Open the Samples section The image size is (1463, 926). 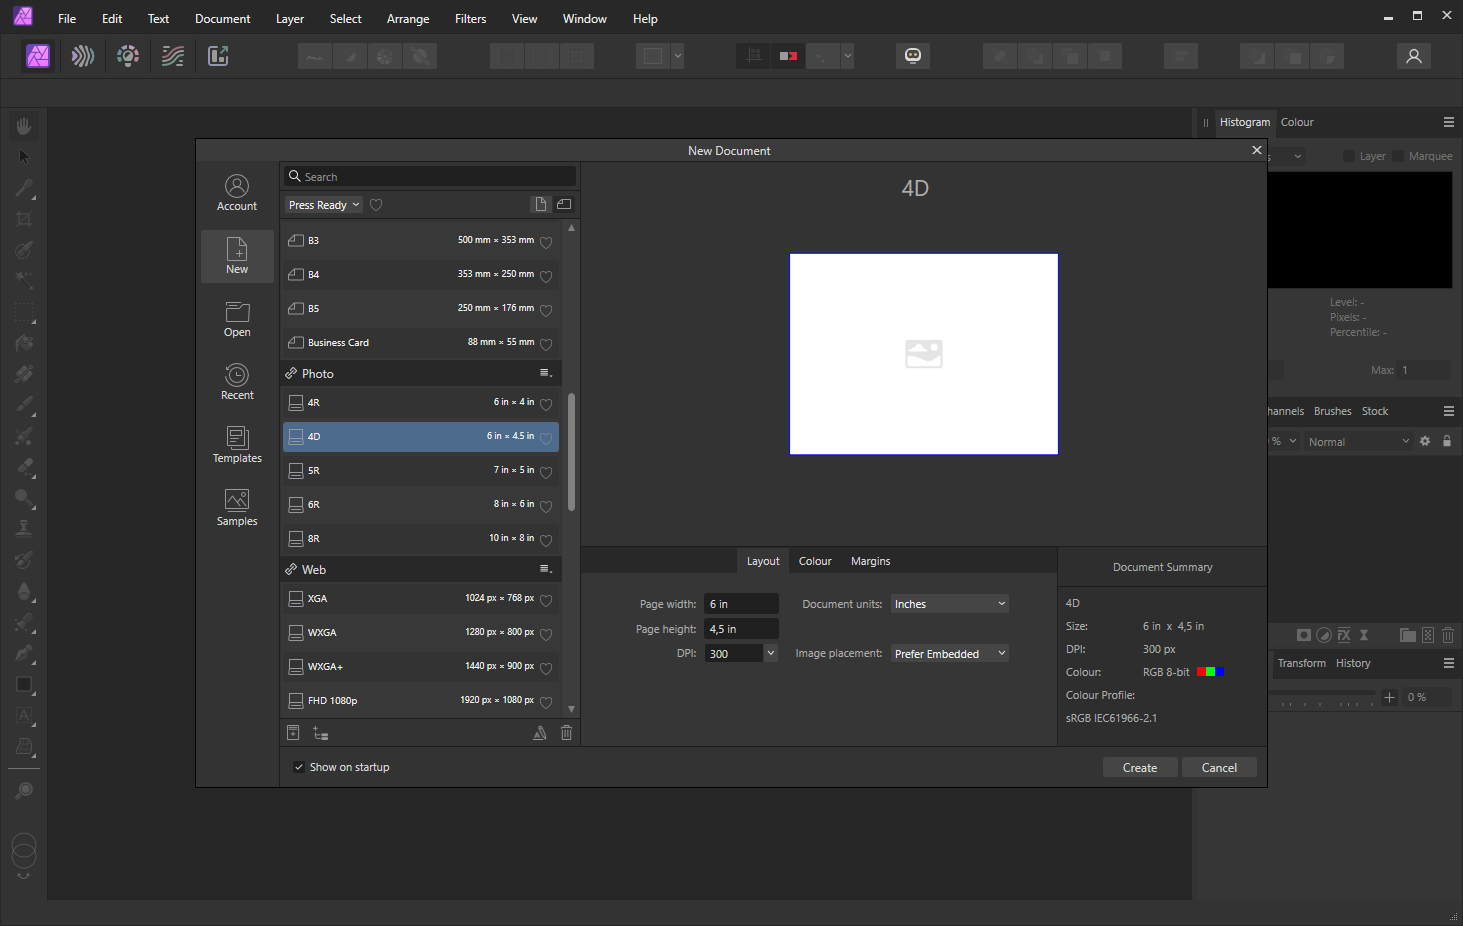point(237,508)
